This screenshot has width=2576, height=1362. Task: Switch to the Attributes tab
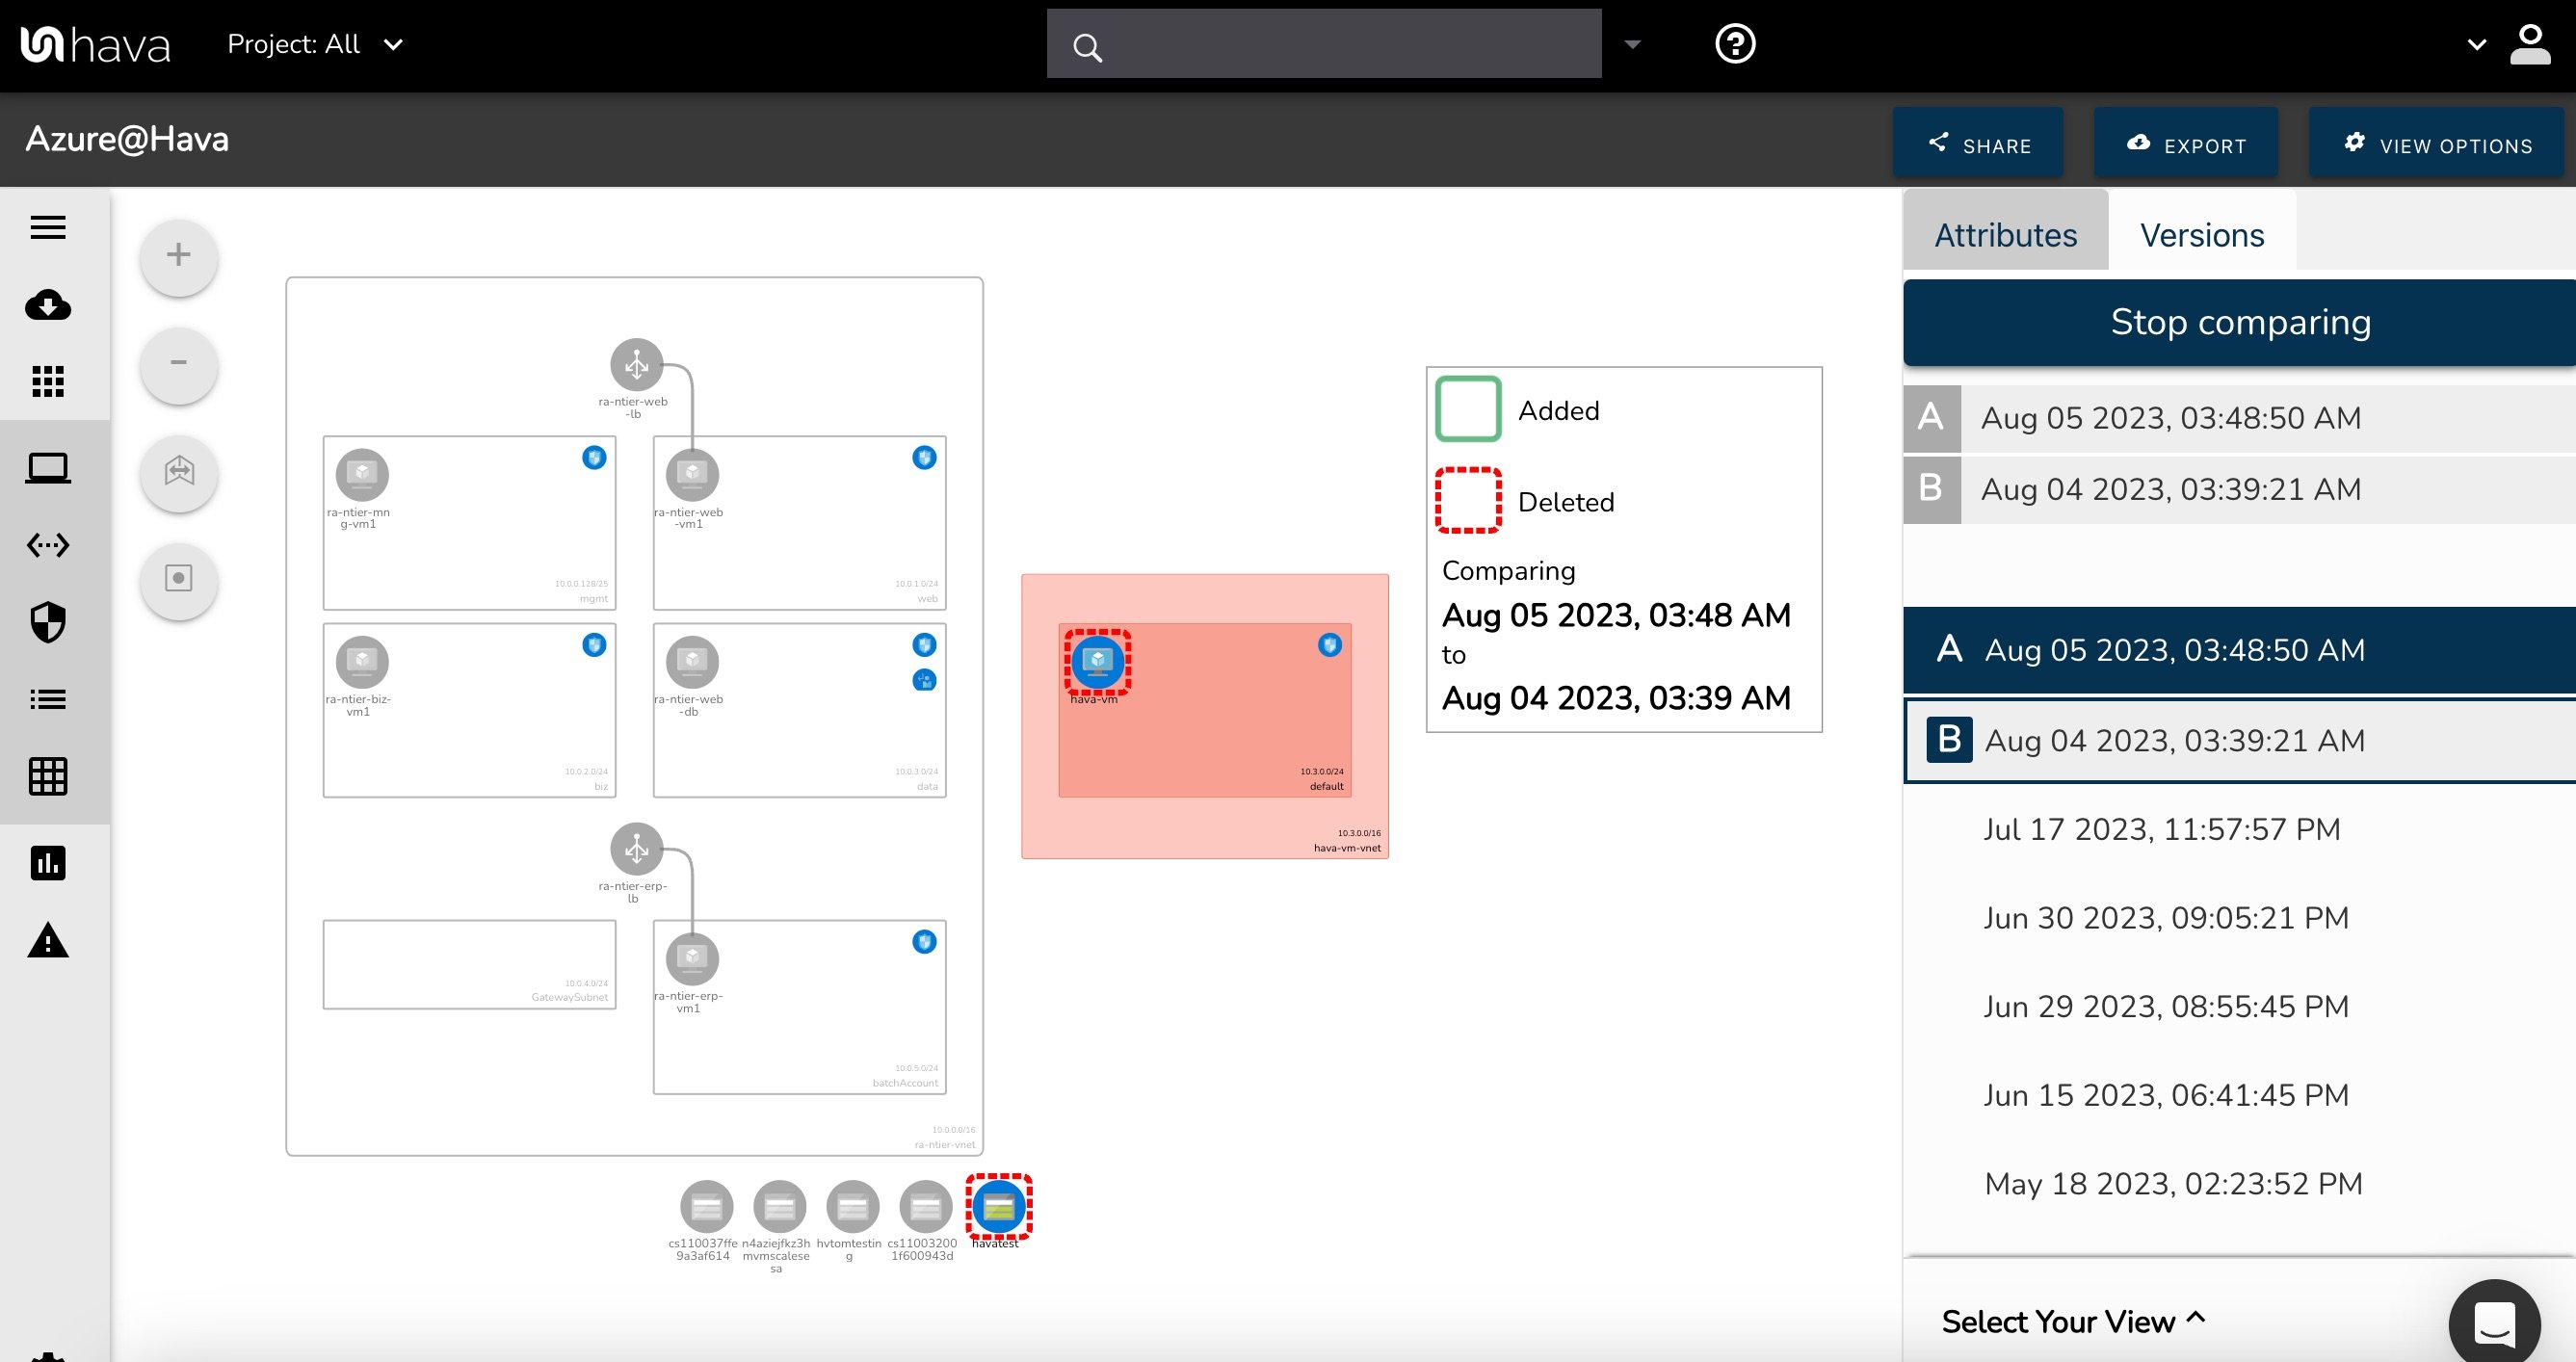[x=2005, y=234]
